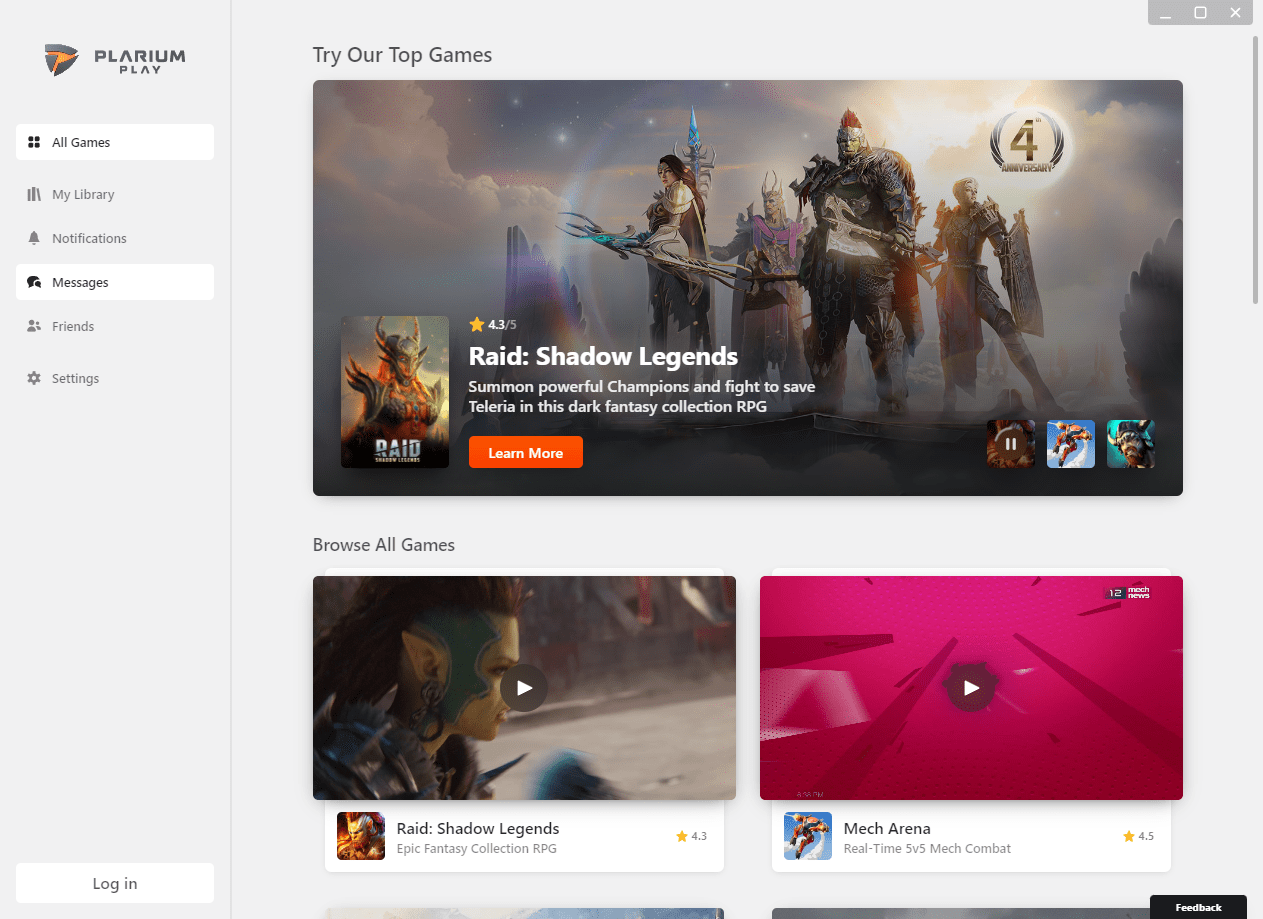This screenshot has height=919, width=1263.
Task: Click the 'Browse All Games' heading
Action: pyautogui.click(x=384, y=545)
